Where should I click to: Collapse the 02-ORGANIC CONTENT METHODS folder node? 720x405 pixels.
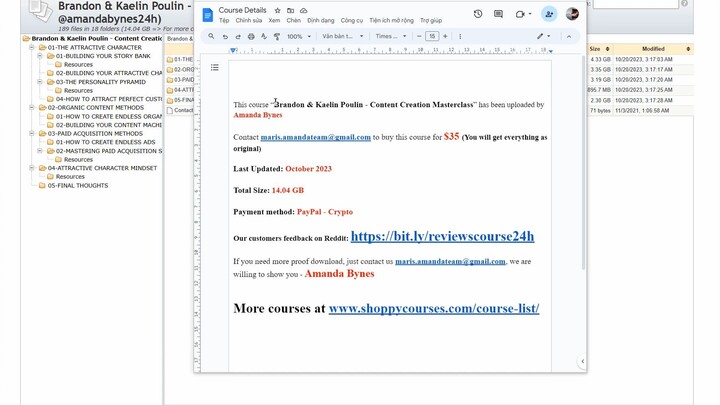[x=32, y=107]
